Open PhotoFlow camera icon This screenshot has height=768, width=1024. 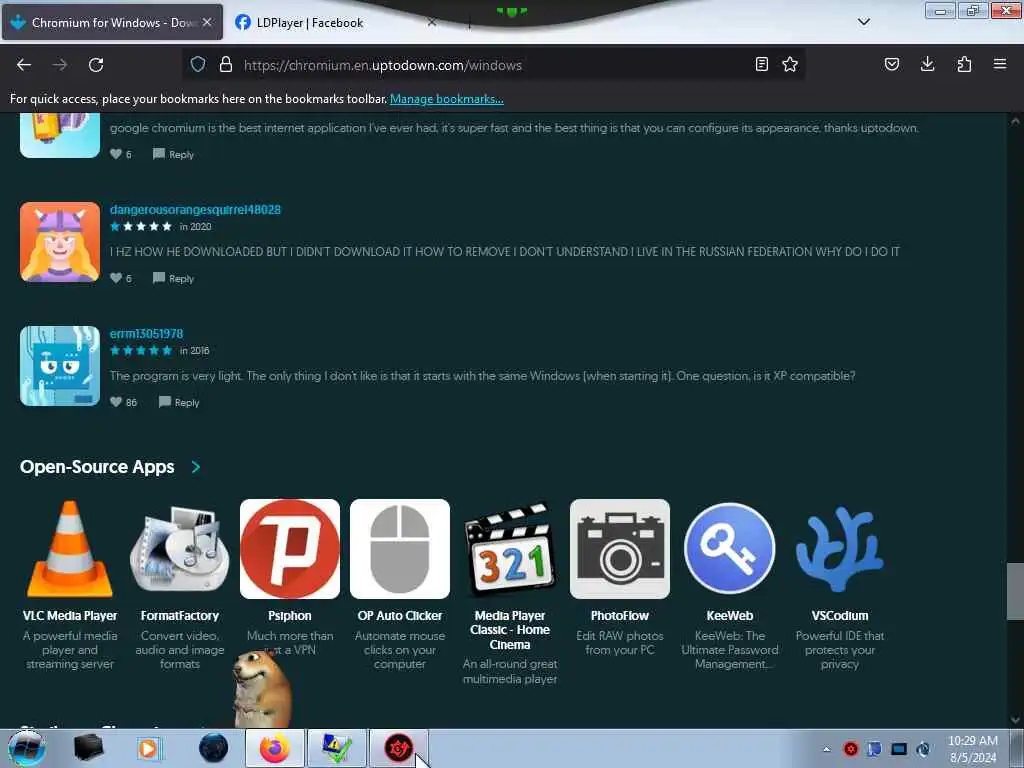coord(620,549)
